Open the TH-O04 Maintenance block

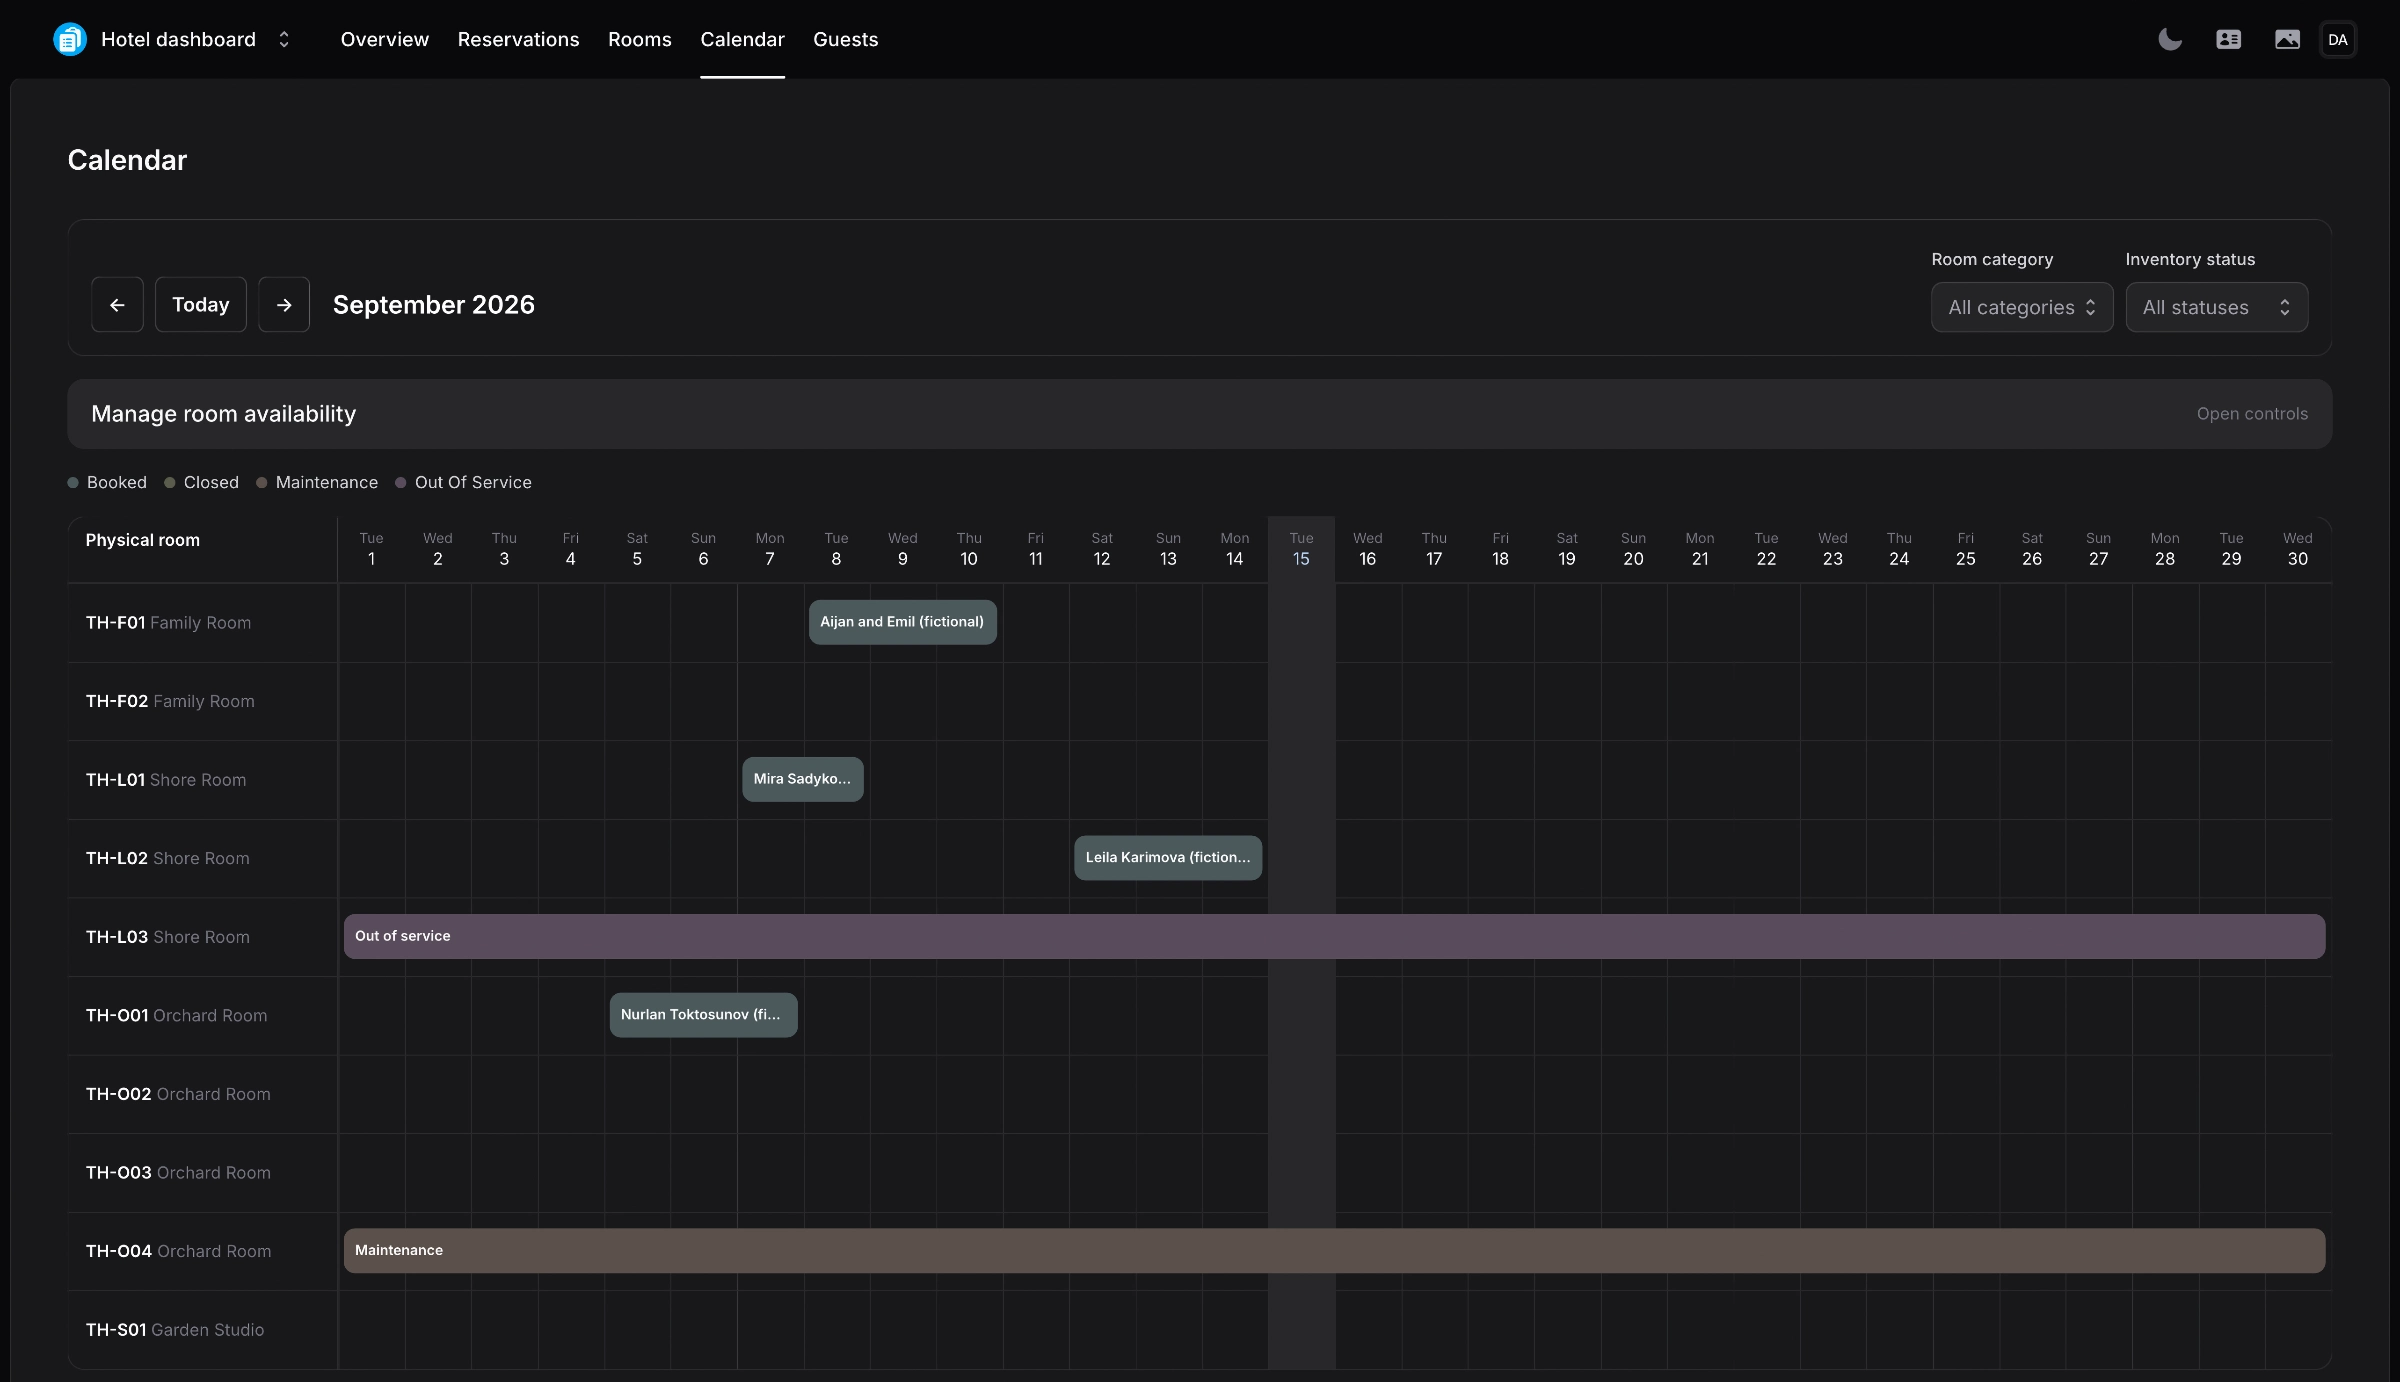[1334, 1250]
